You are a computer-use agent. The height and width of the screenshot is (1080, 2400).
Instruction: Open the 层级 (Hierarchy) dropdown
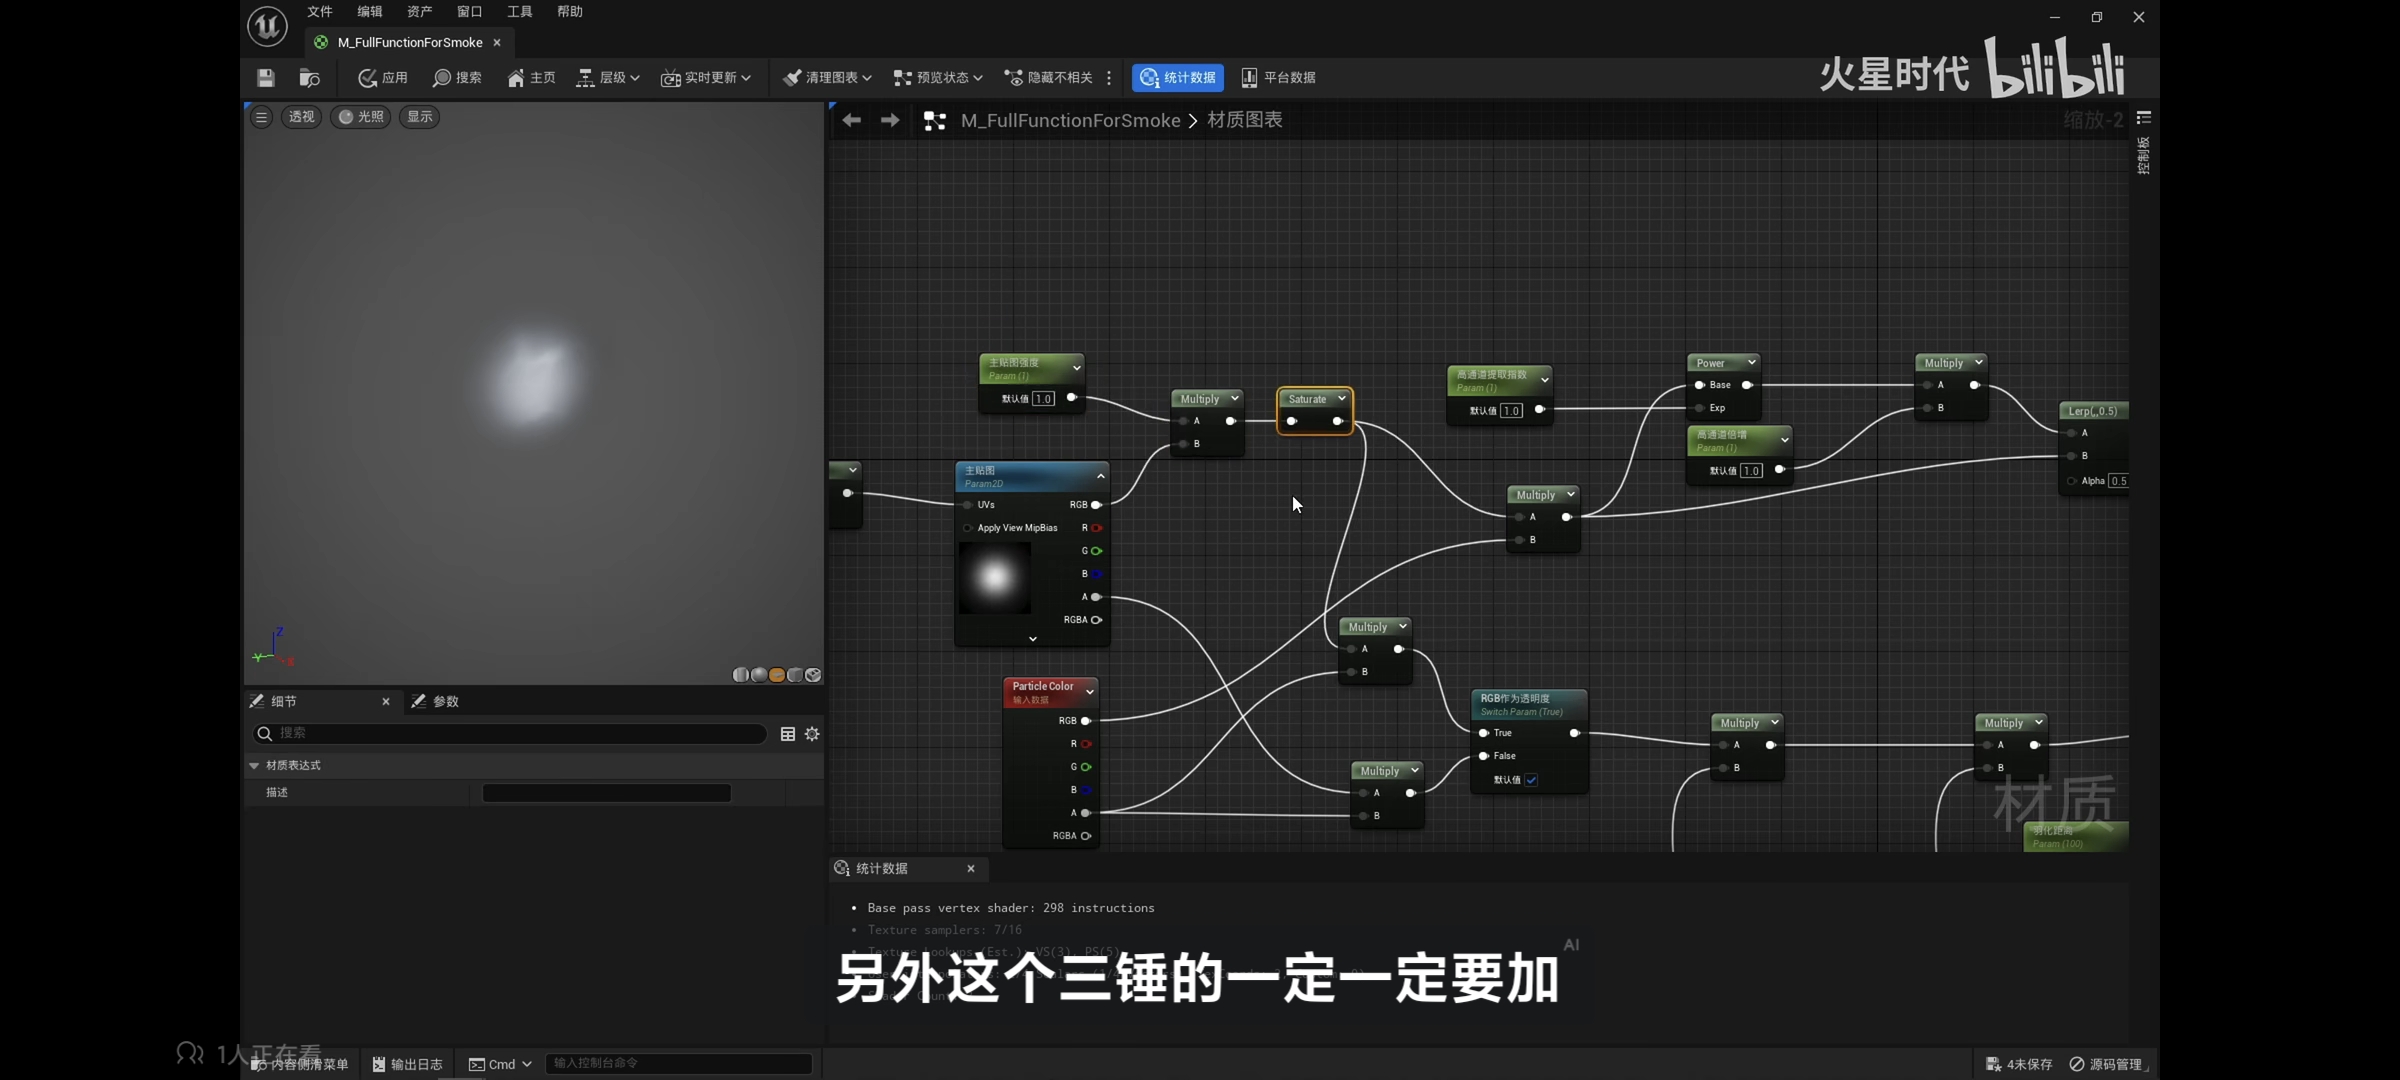pos(608,77)
